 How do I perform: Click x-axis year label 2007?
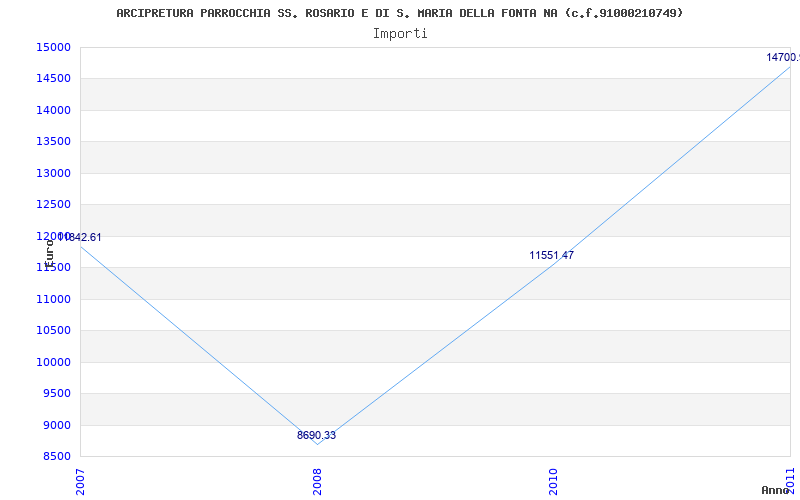click(x=80, y=482)
